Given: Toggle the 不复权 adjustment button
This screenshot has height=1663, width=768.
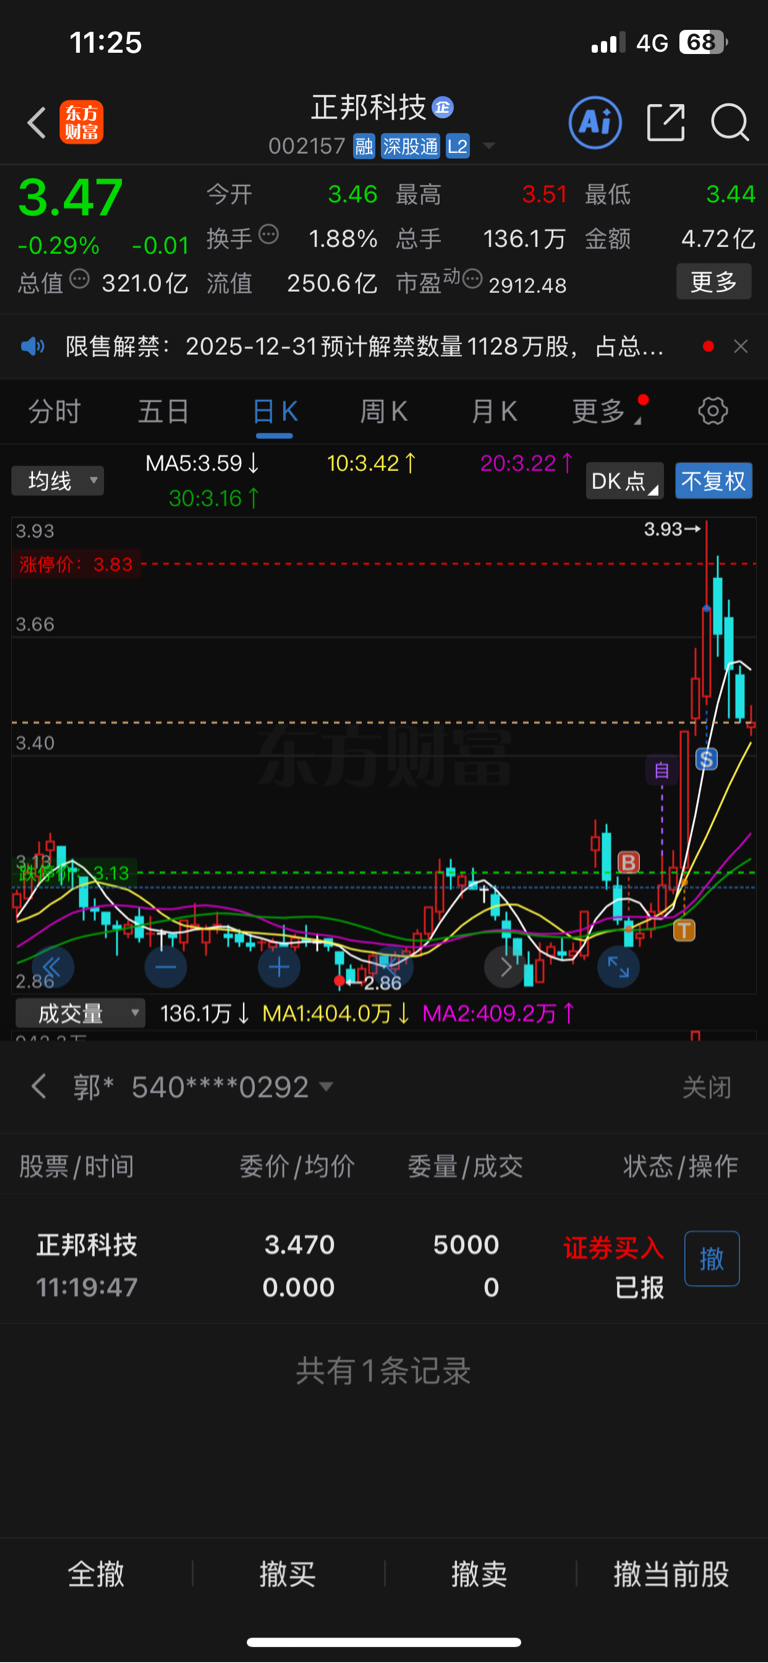Looking at the screenshot, I should pyautogui.click(x=714, y=481).
